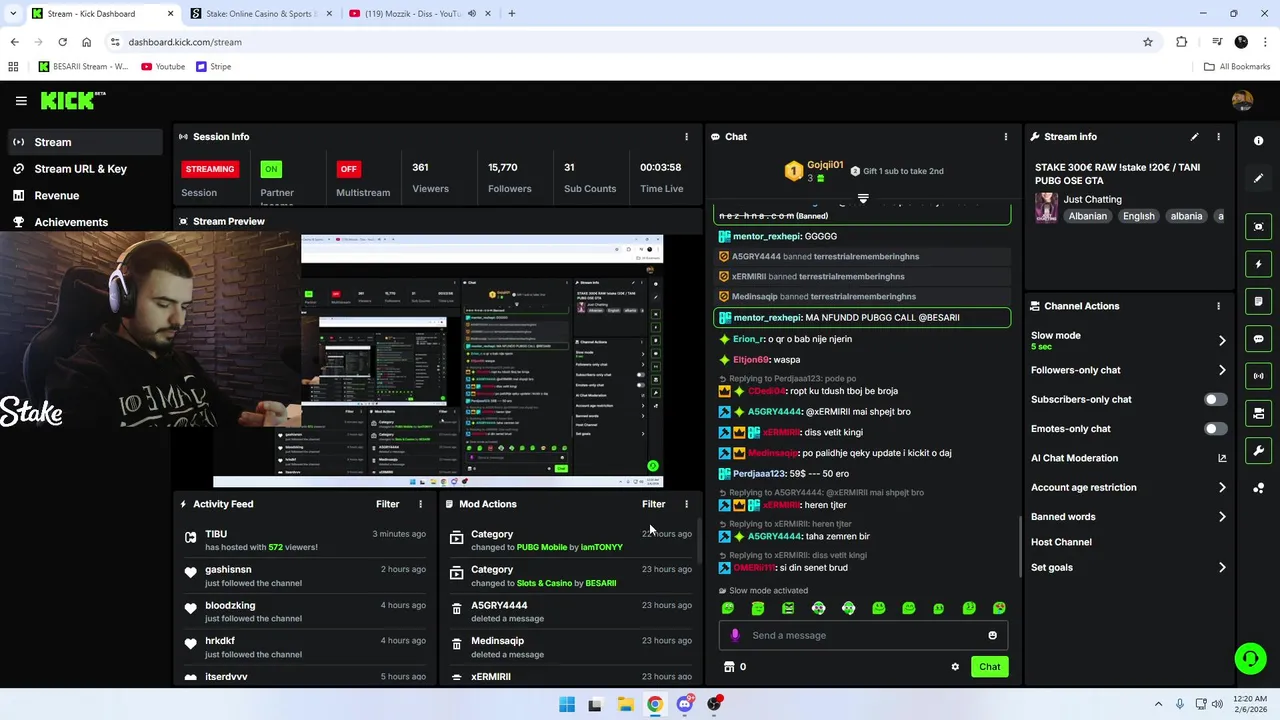Open the emoji picker in message box
Screen dimensions: 1280x720
[x=992, y=635]
